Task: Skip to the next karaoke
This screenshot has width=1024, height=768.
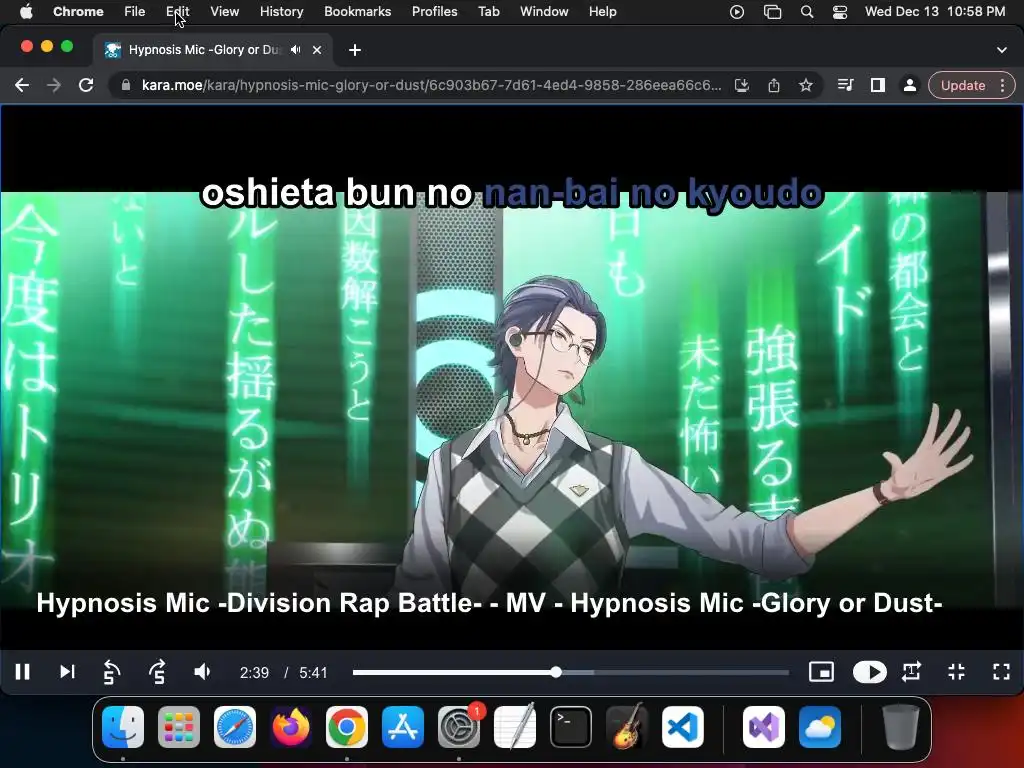Action: (x=67, y=672)
